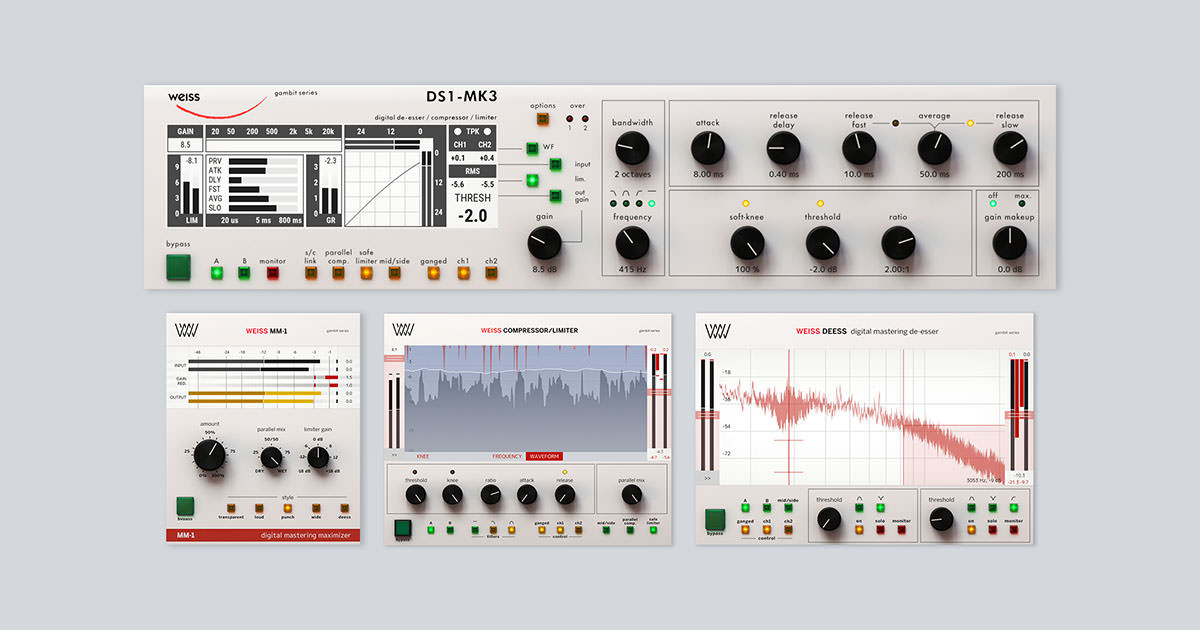The width and height of the screenshot is (1200, 630).
Task: Click the GAIN 8.5 value field
Action: [185, 145]
